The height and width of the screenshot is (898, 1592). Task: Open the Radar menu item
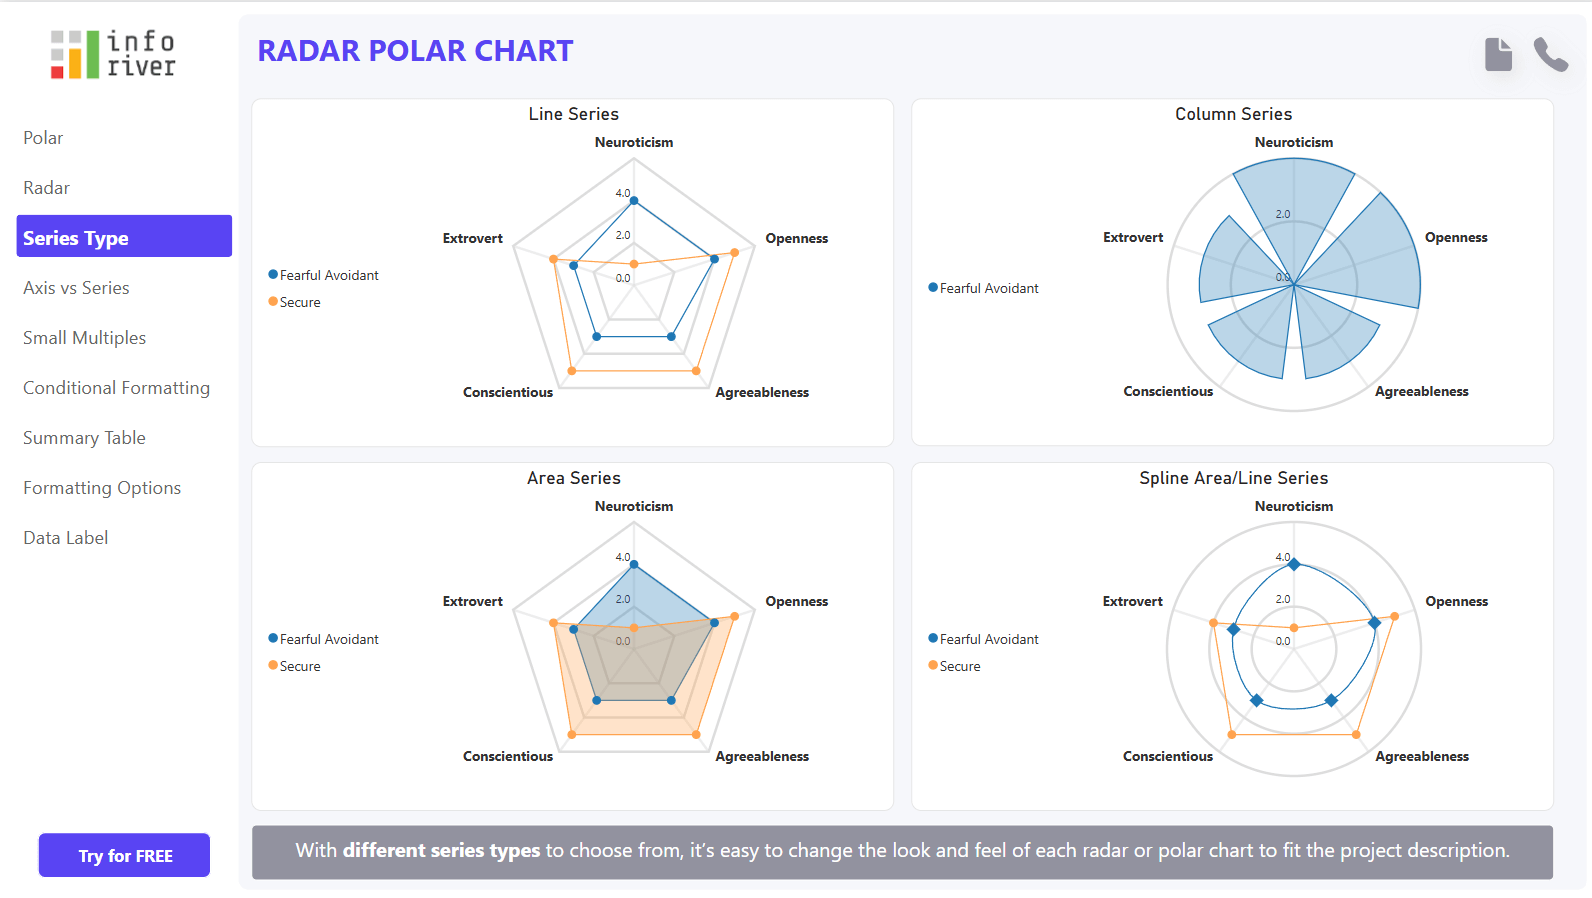[x=46, y=188]
